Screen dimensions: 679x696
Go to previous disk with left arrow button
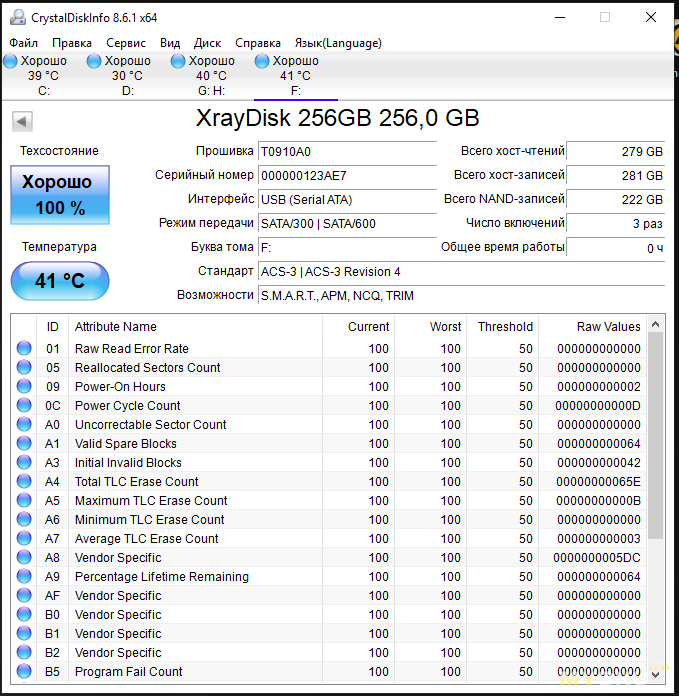click(22, 121)
